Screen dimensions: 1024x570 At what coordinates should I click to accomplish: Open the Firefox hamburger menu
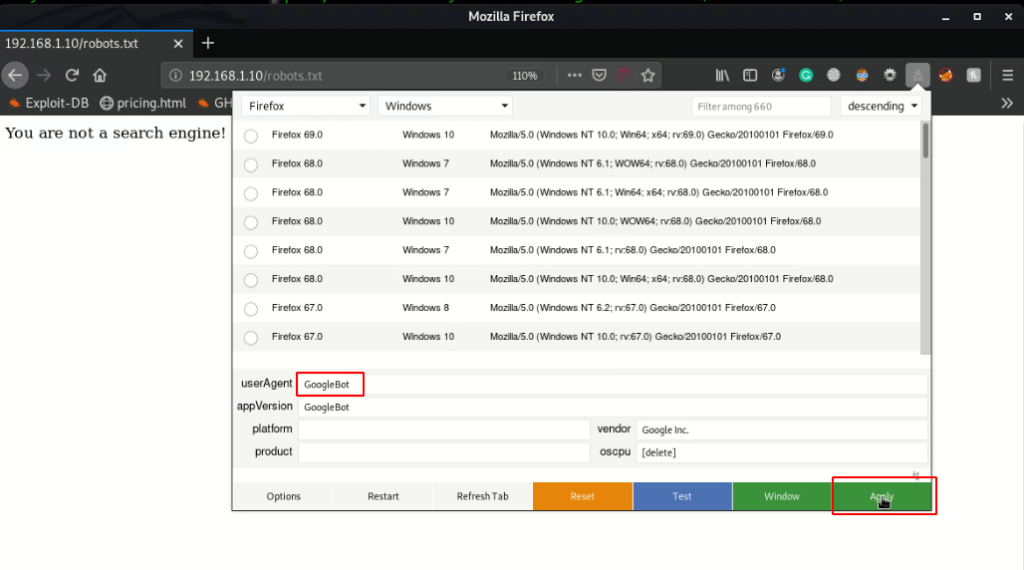click(1008, 76)
